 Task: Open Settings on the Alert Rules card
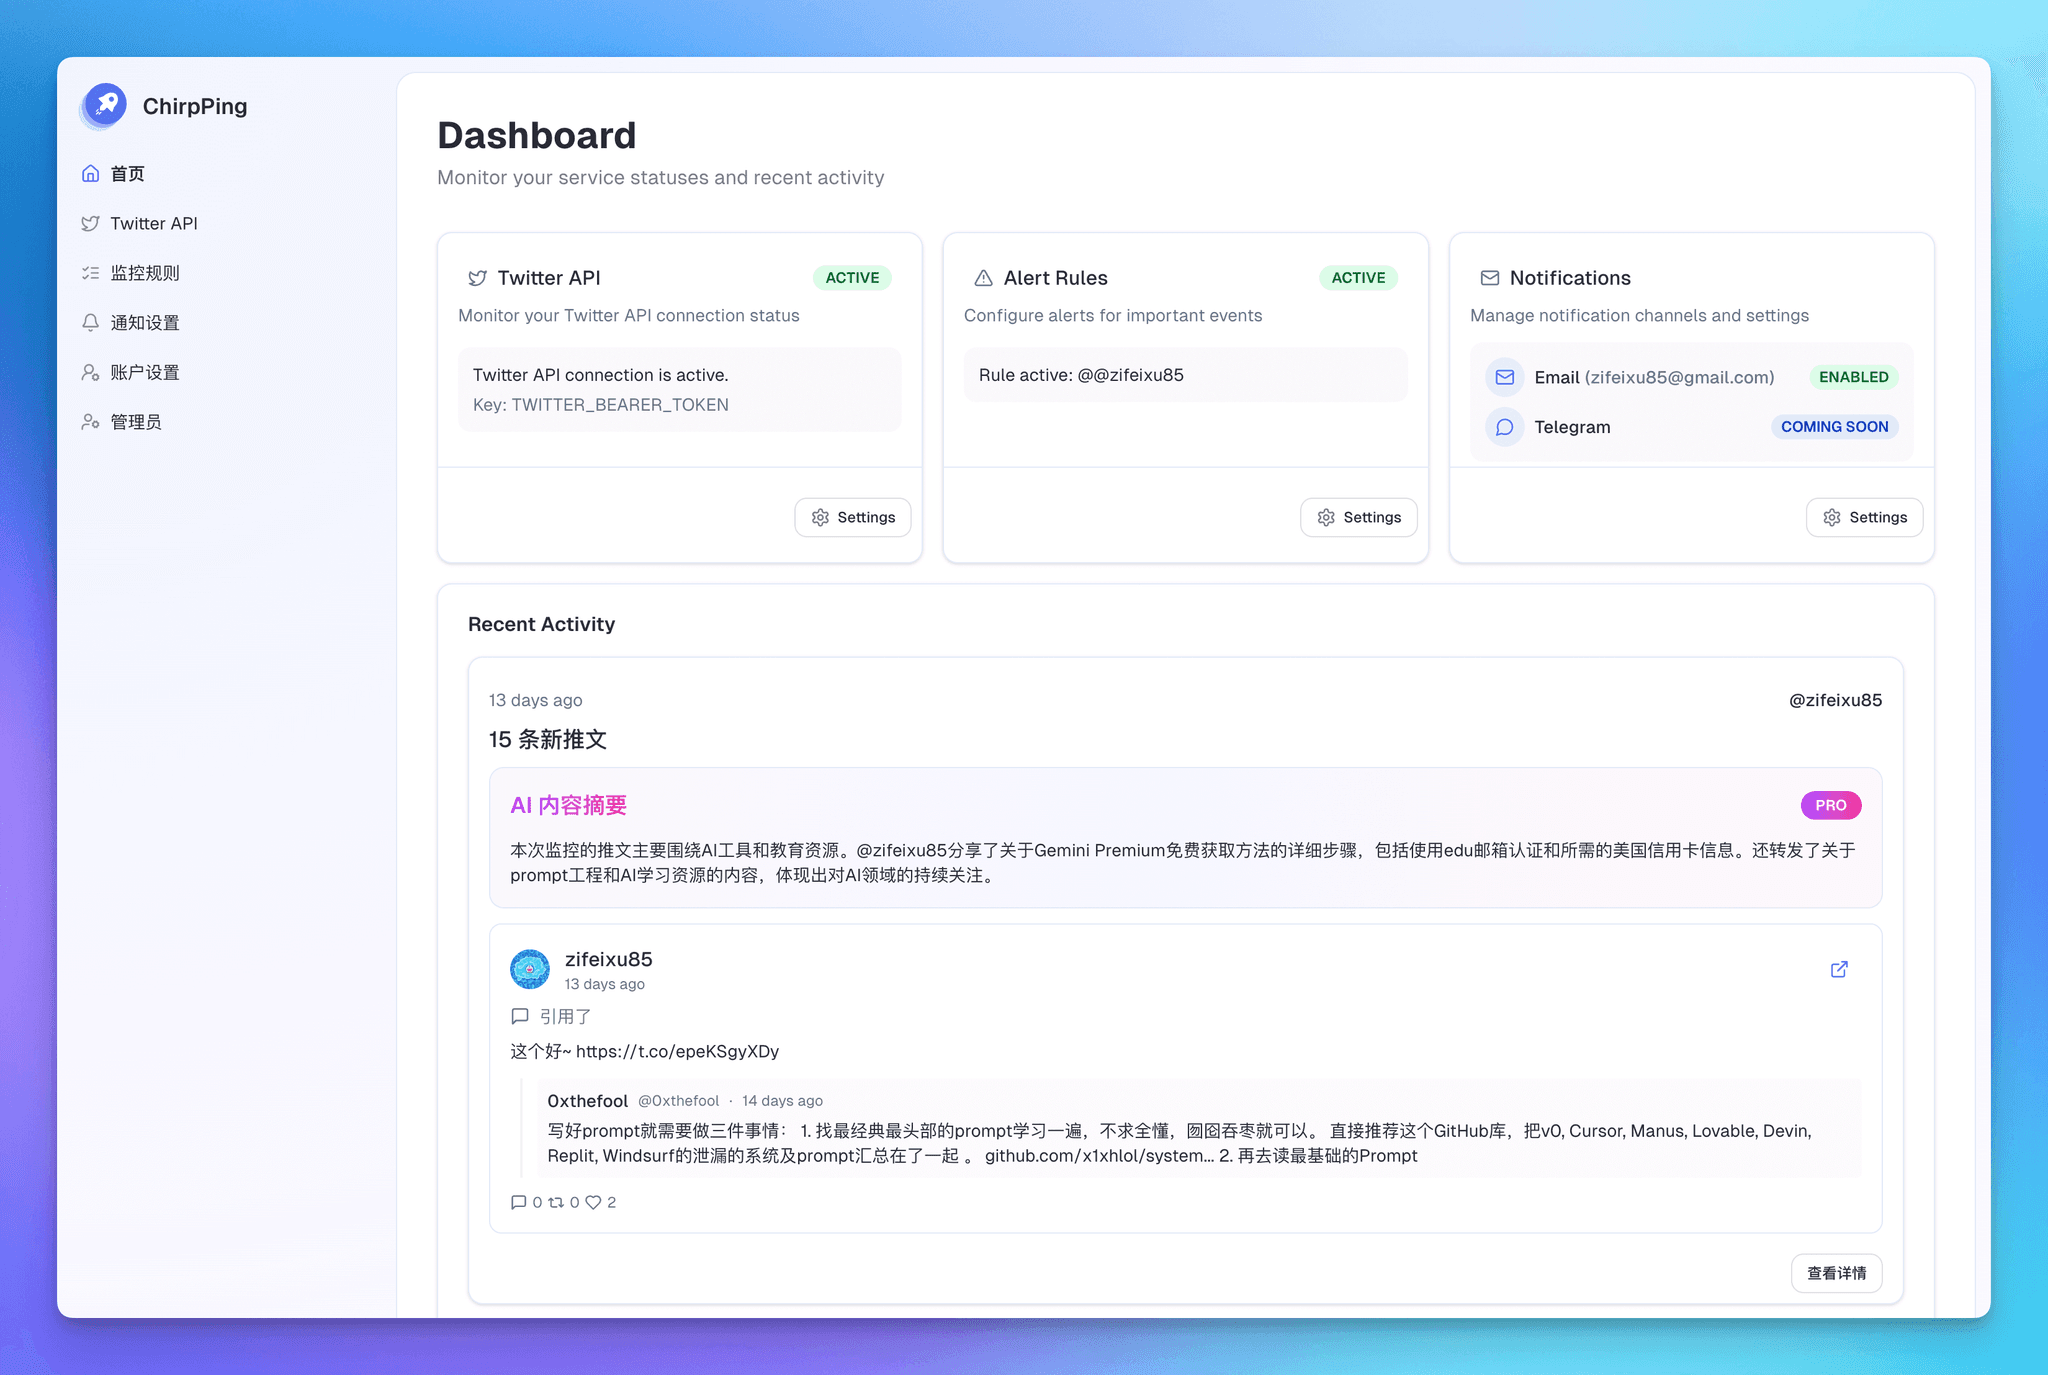click(x=1358, y=517)
